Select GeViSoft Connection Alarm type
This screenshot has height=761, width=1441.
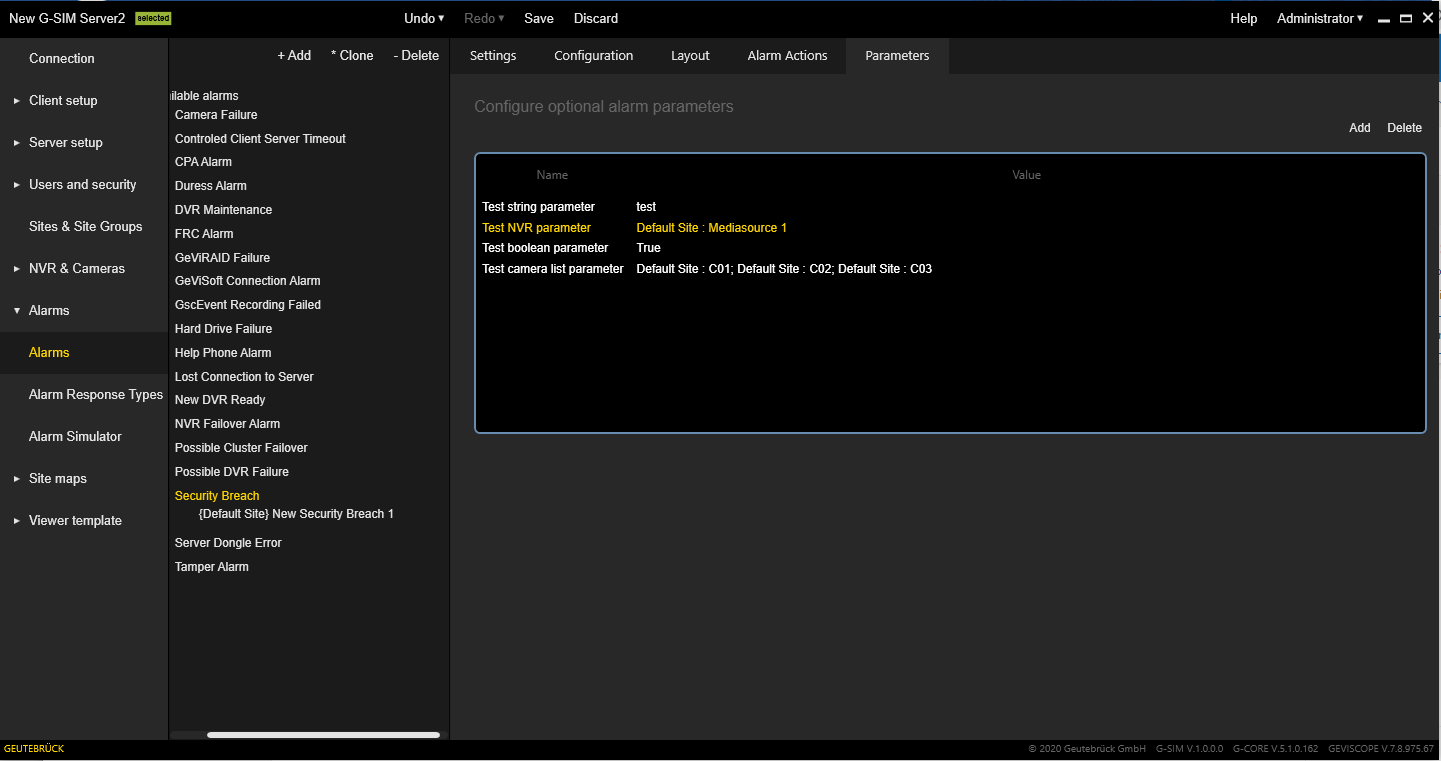[247, 281]
